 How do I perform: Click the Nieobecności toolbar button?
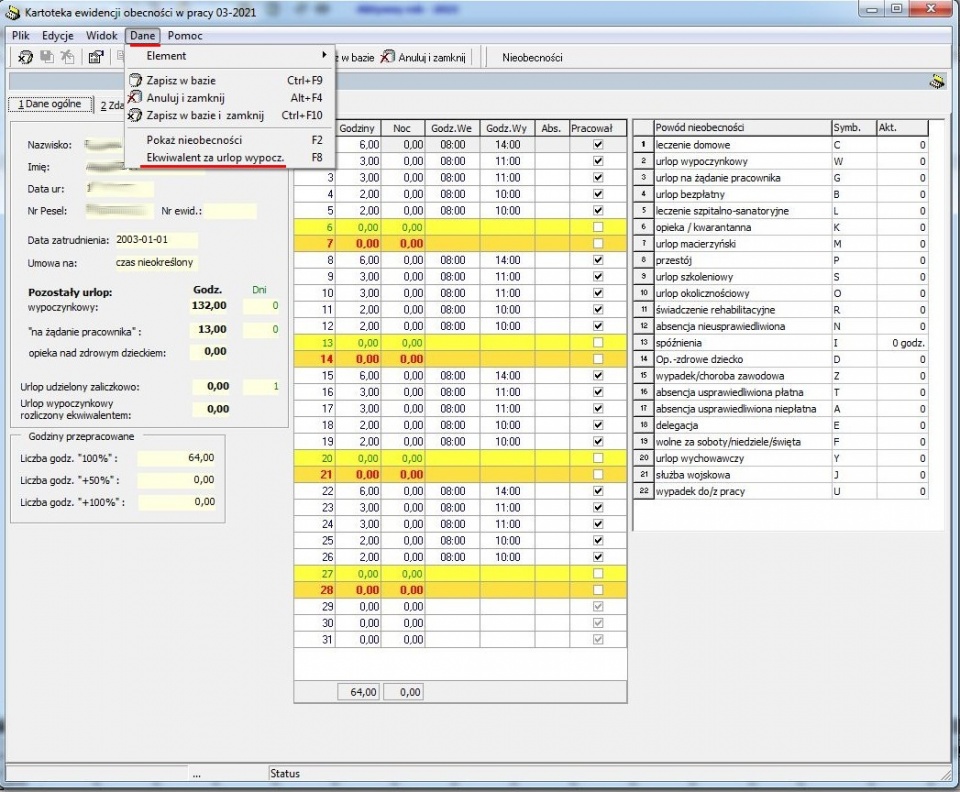tap(532, 58)
